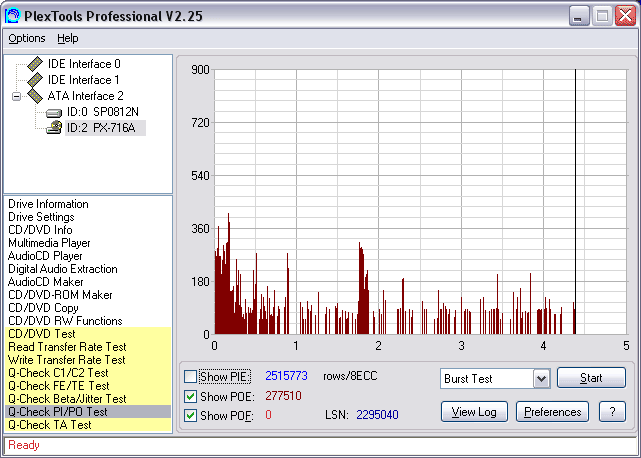Close the PlexTools window
This screenshot has width=641, height=458.
[625, 16]
